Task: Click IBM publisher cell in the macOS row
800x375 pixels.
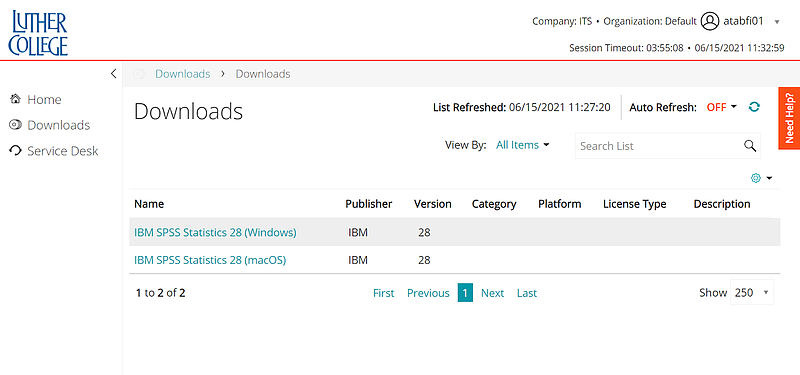Action: click(358, 260)
